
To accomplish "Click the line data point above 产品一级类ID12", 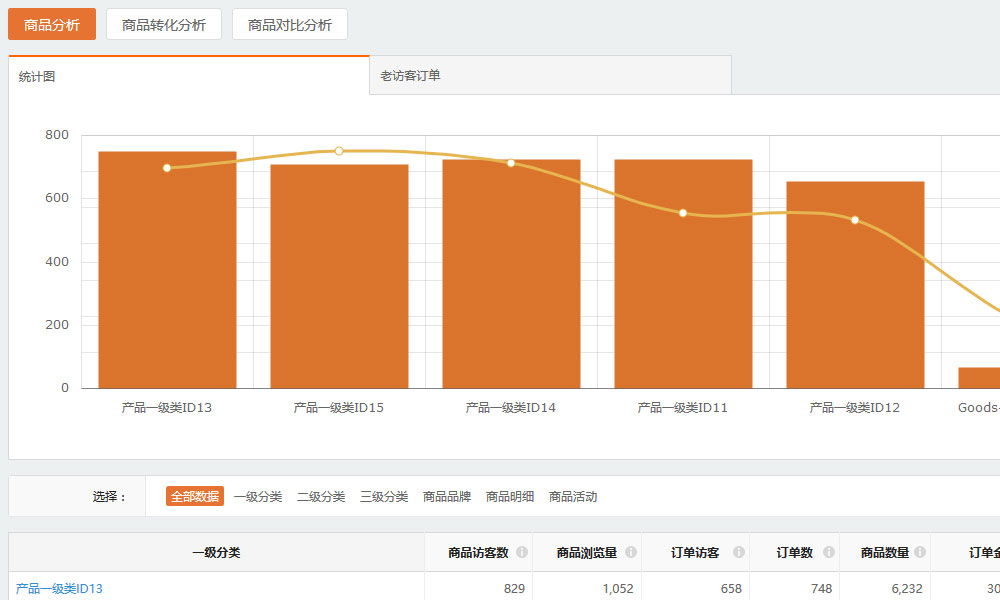I will coord(855,220).
